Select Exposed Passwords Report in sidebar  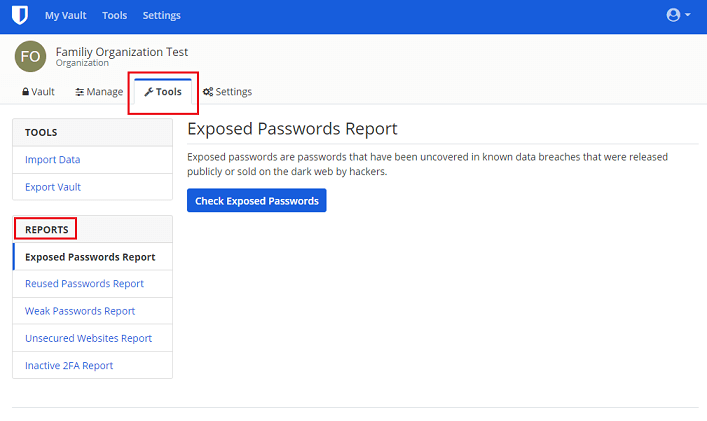point(90,257)
